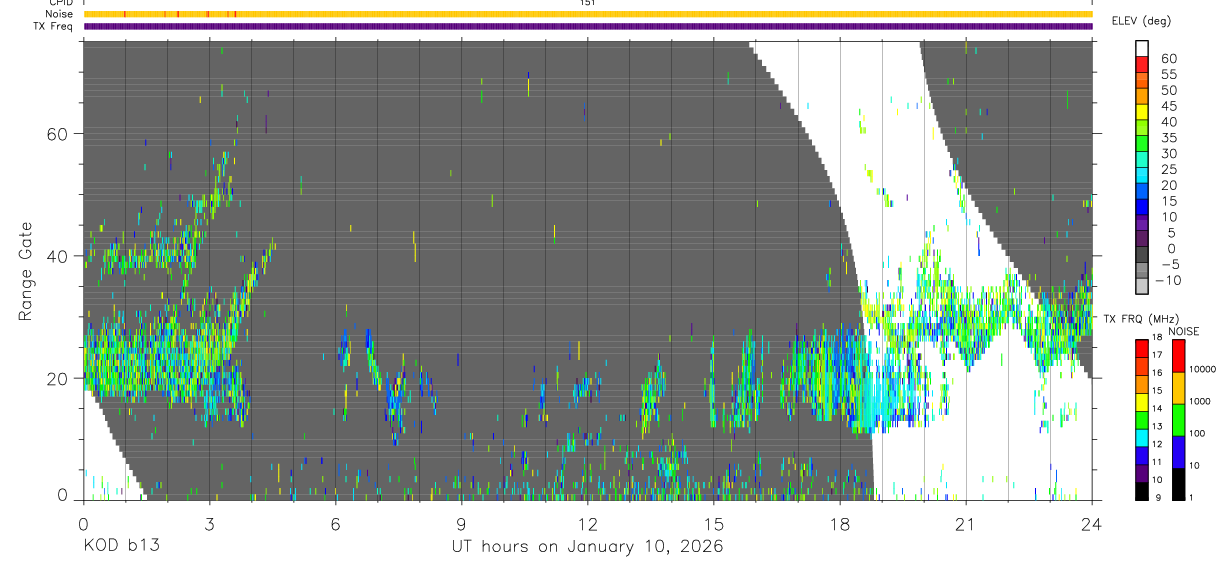Viewport: 1228px width, 567px height.
Task: Click the light gray bottom ELEV colorbar segment
Action: pos(1142,287)
